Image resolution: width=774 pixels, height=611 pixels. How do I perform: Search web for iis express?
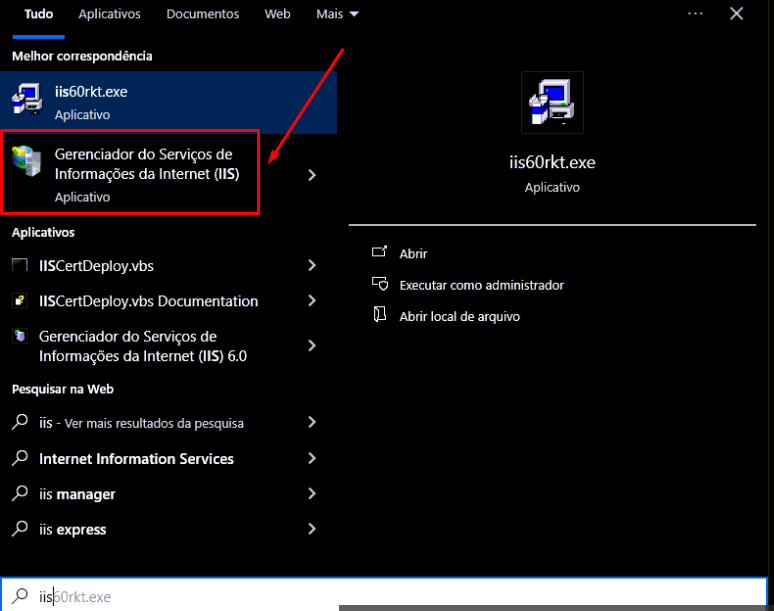[x=73, y=530]
